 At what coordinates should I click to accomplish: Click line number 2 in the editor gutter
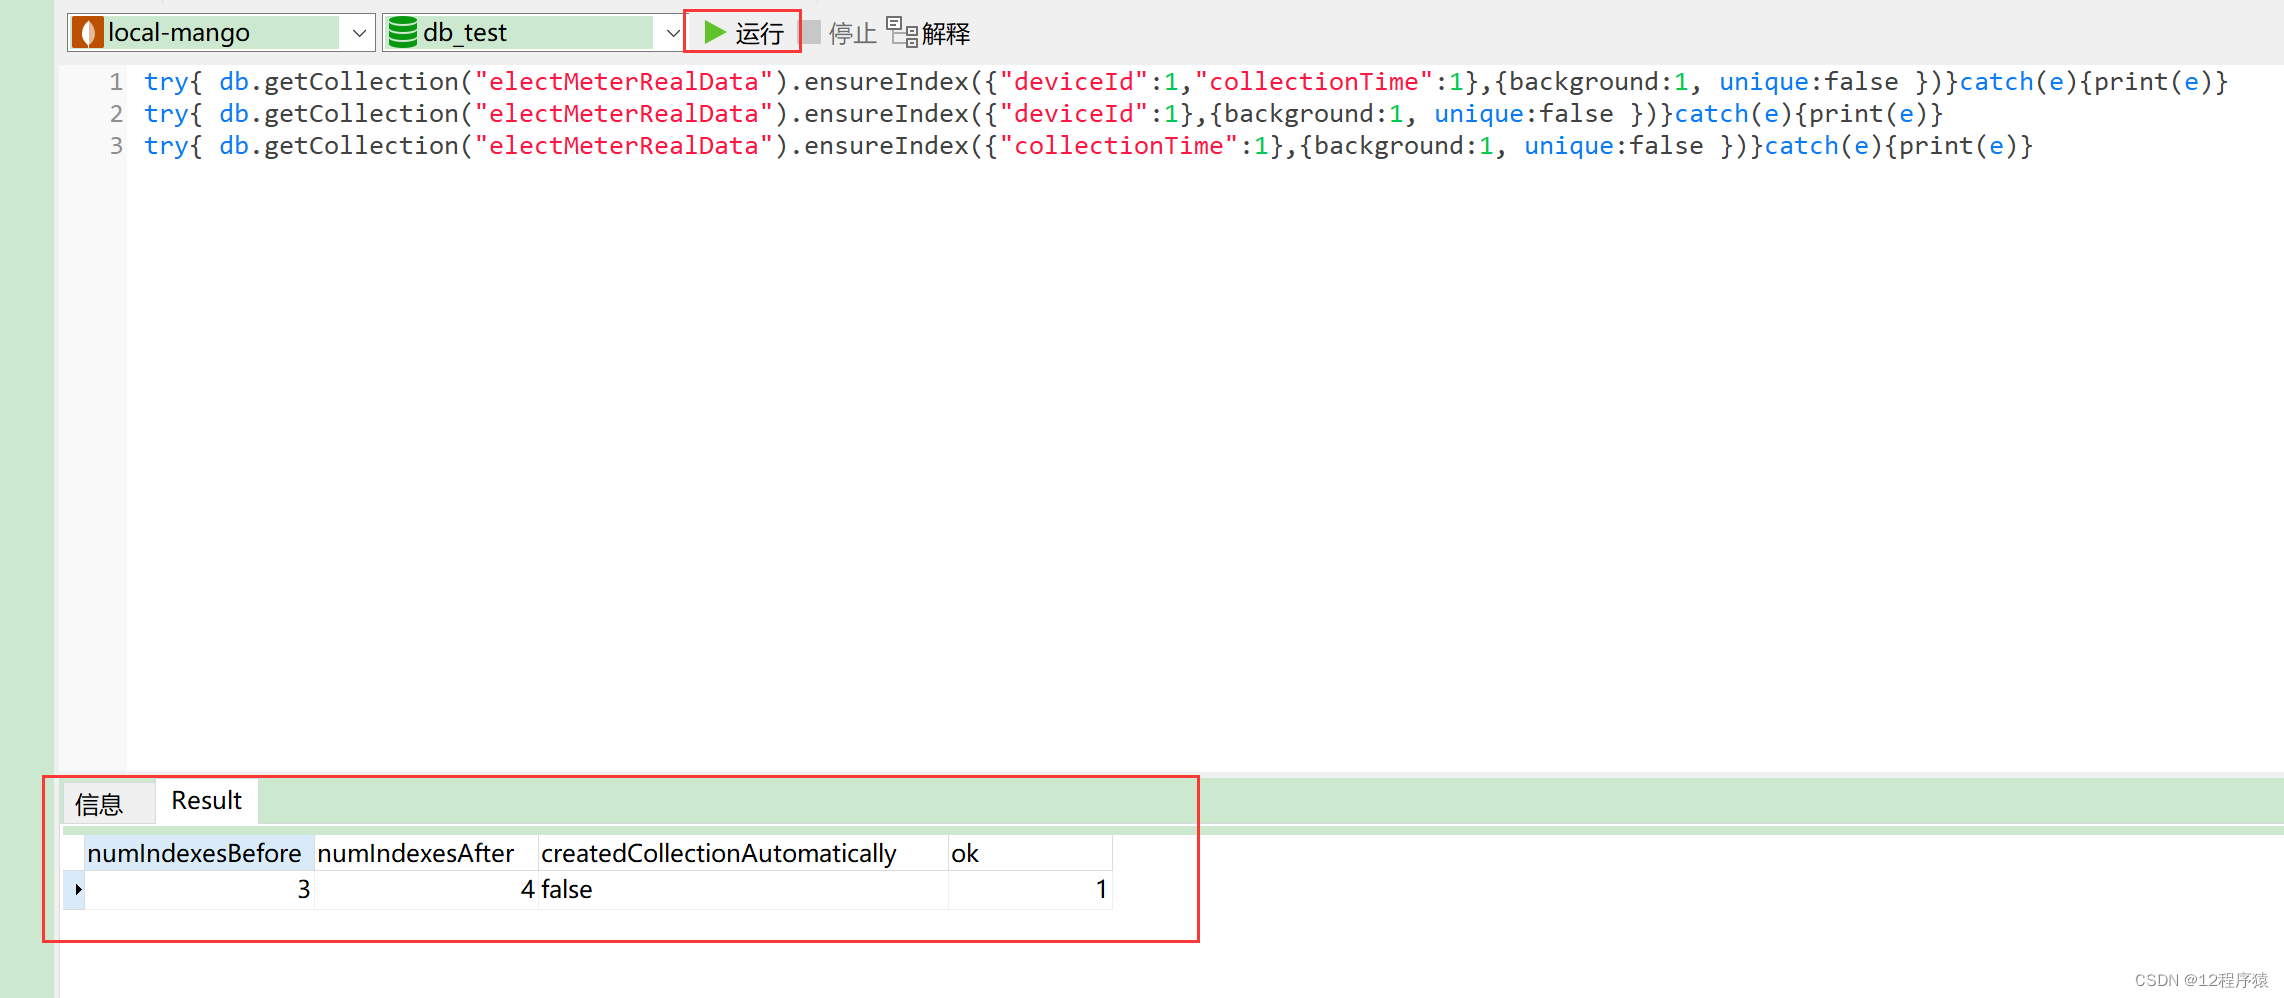(x=116, y=114)
